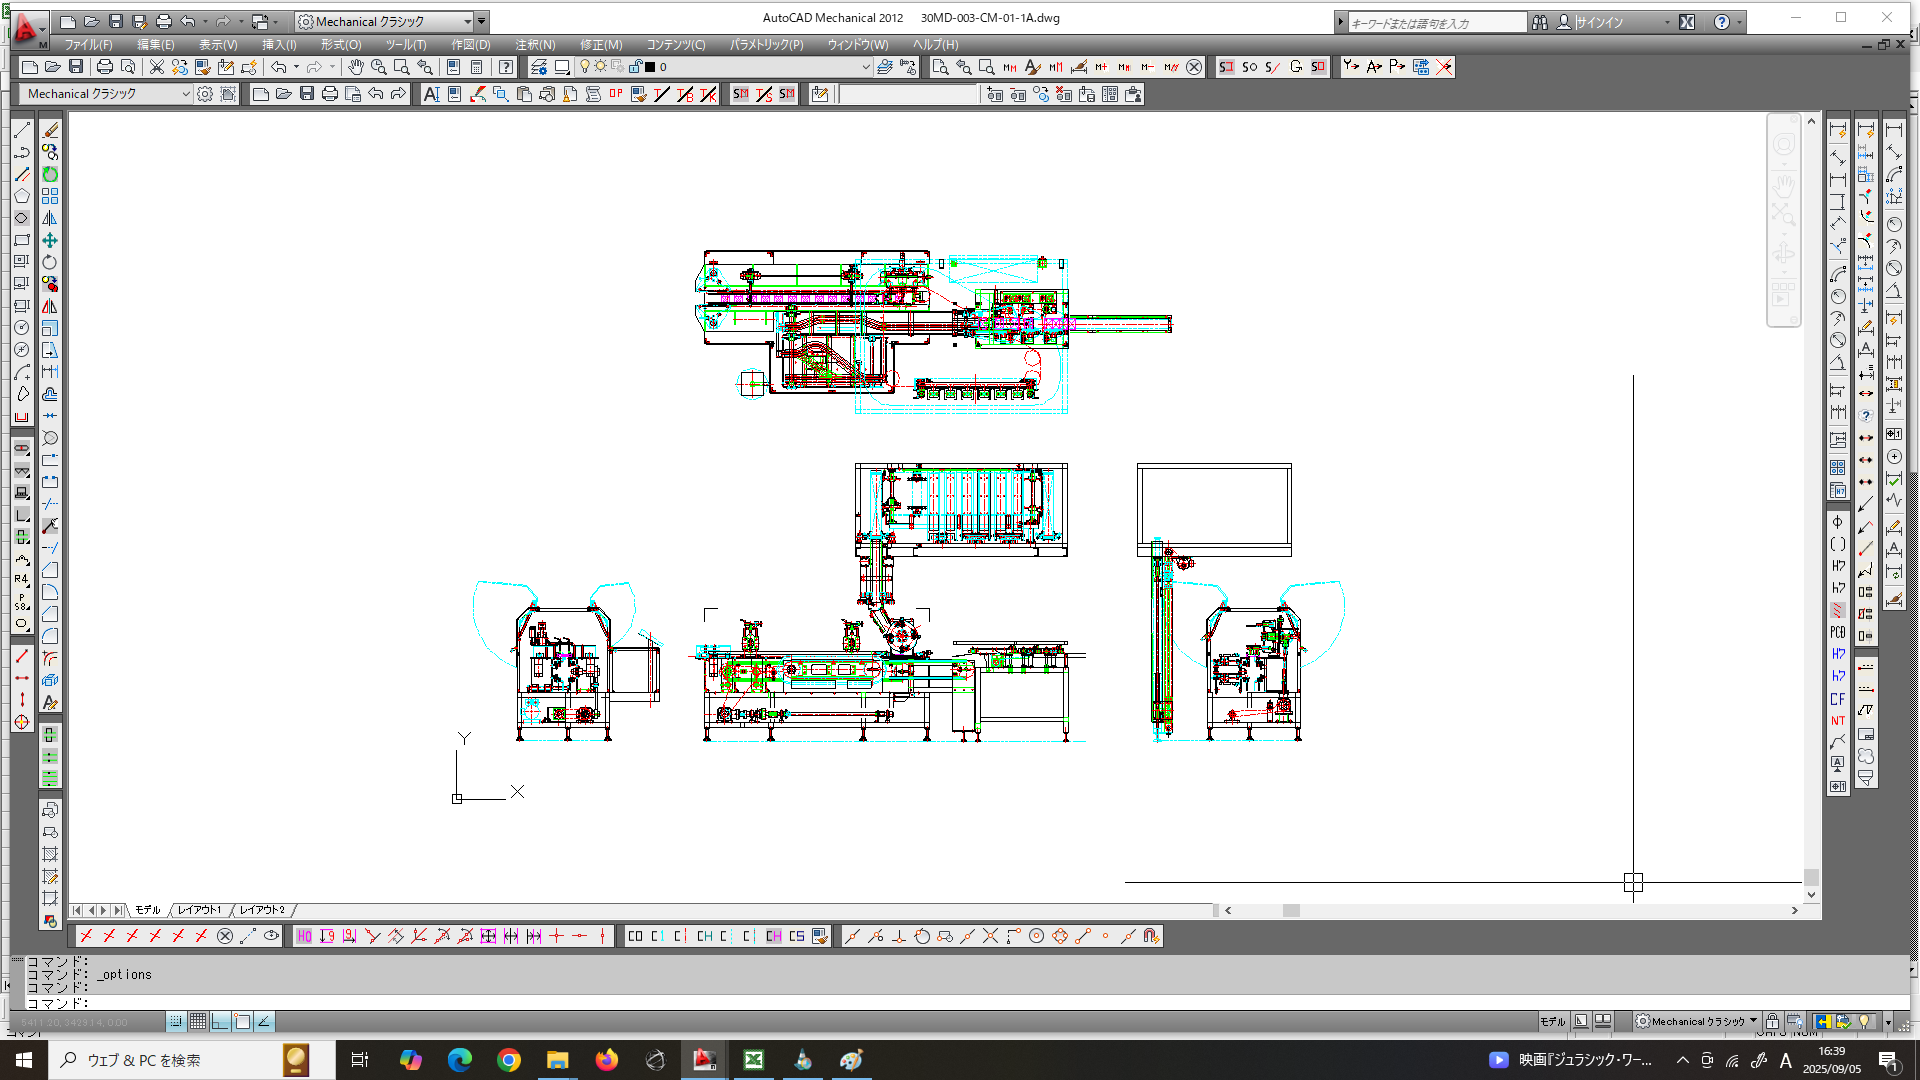The image size is (1920, 1080).
Task: Click the keyword search input field
Action: coord(1435,23)
